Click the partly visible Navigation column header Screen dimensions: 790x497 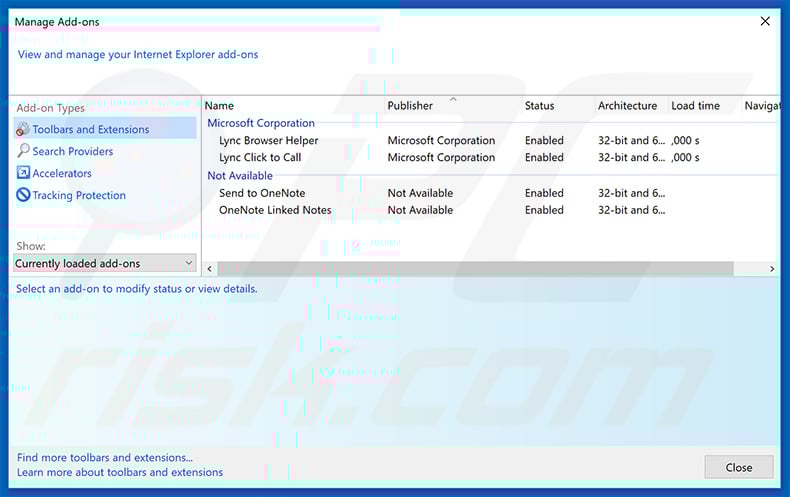click(761, 106)
